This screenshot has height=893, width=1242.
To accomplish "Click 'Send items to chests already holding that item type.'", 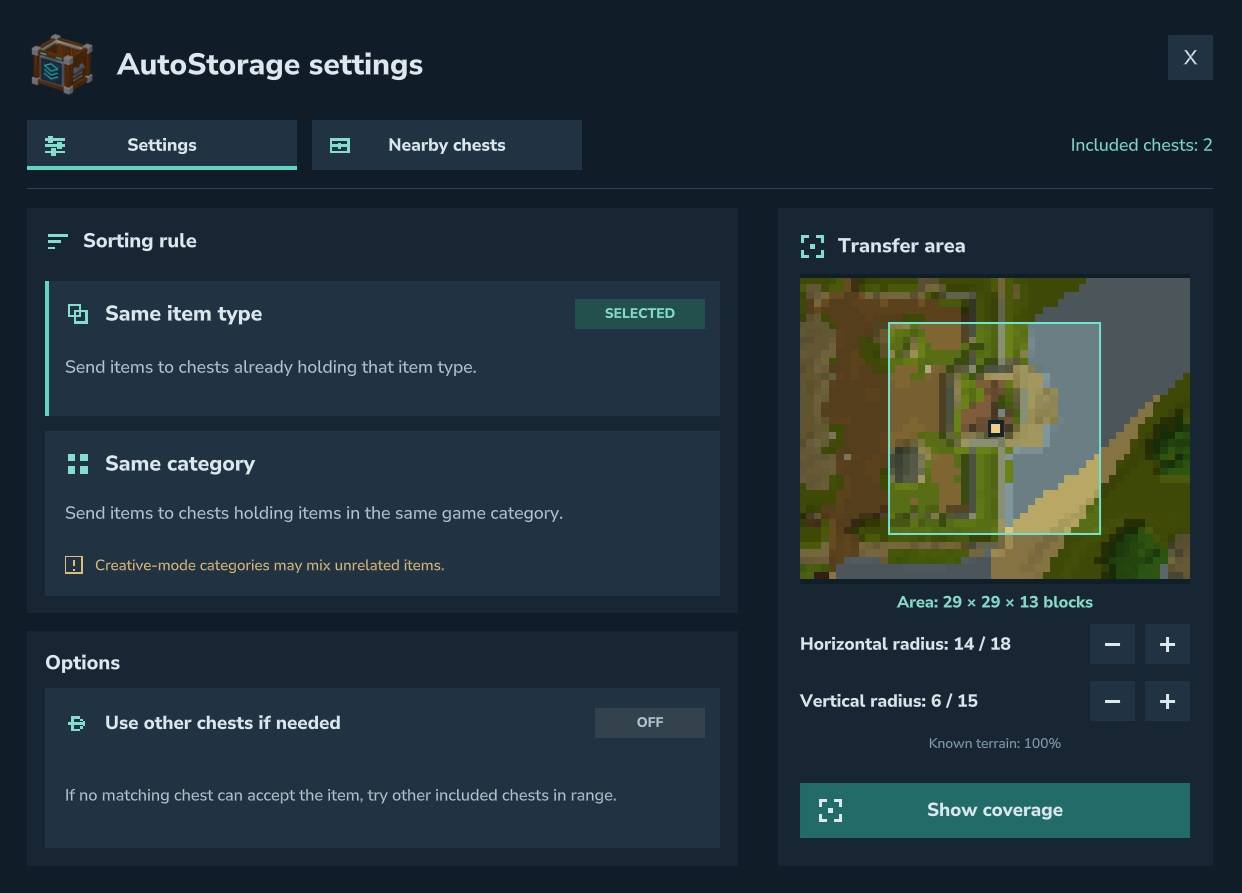I will click(x=271, y=367).
